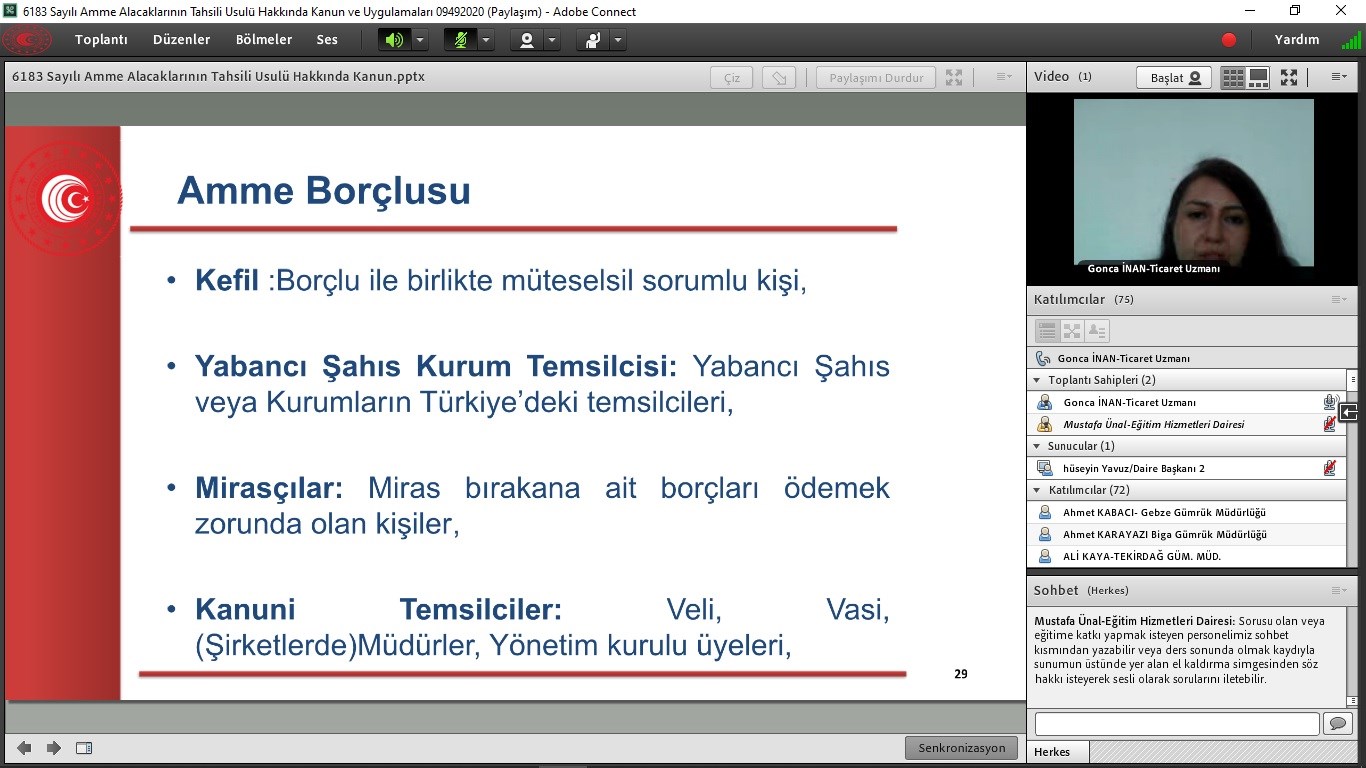
Task: Click Gonca İNAN's active microphone icon
Action: pos(1330,402)
